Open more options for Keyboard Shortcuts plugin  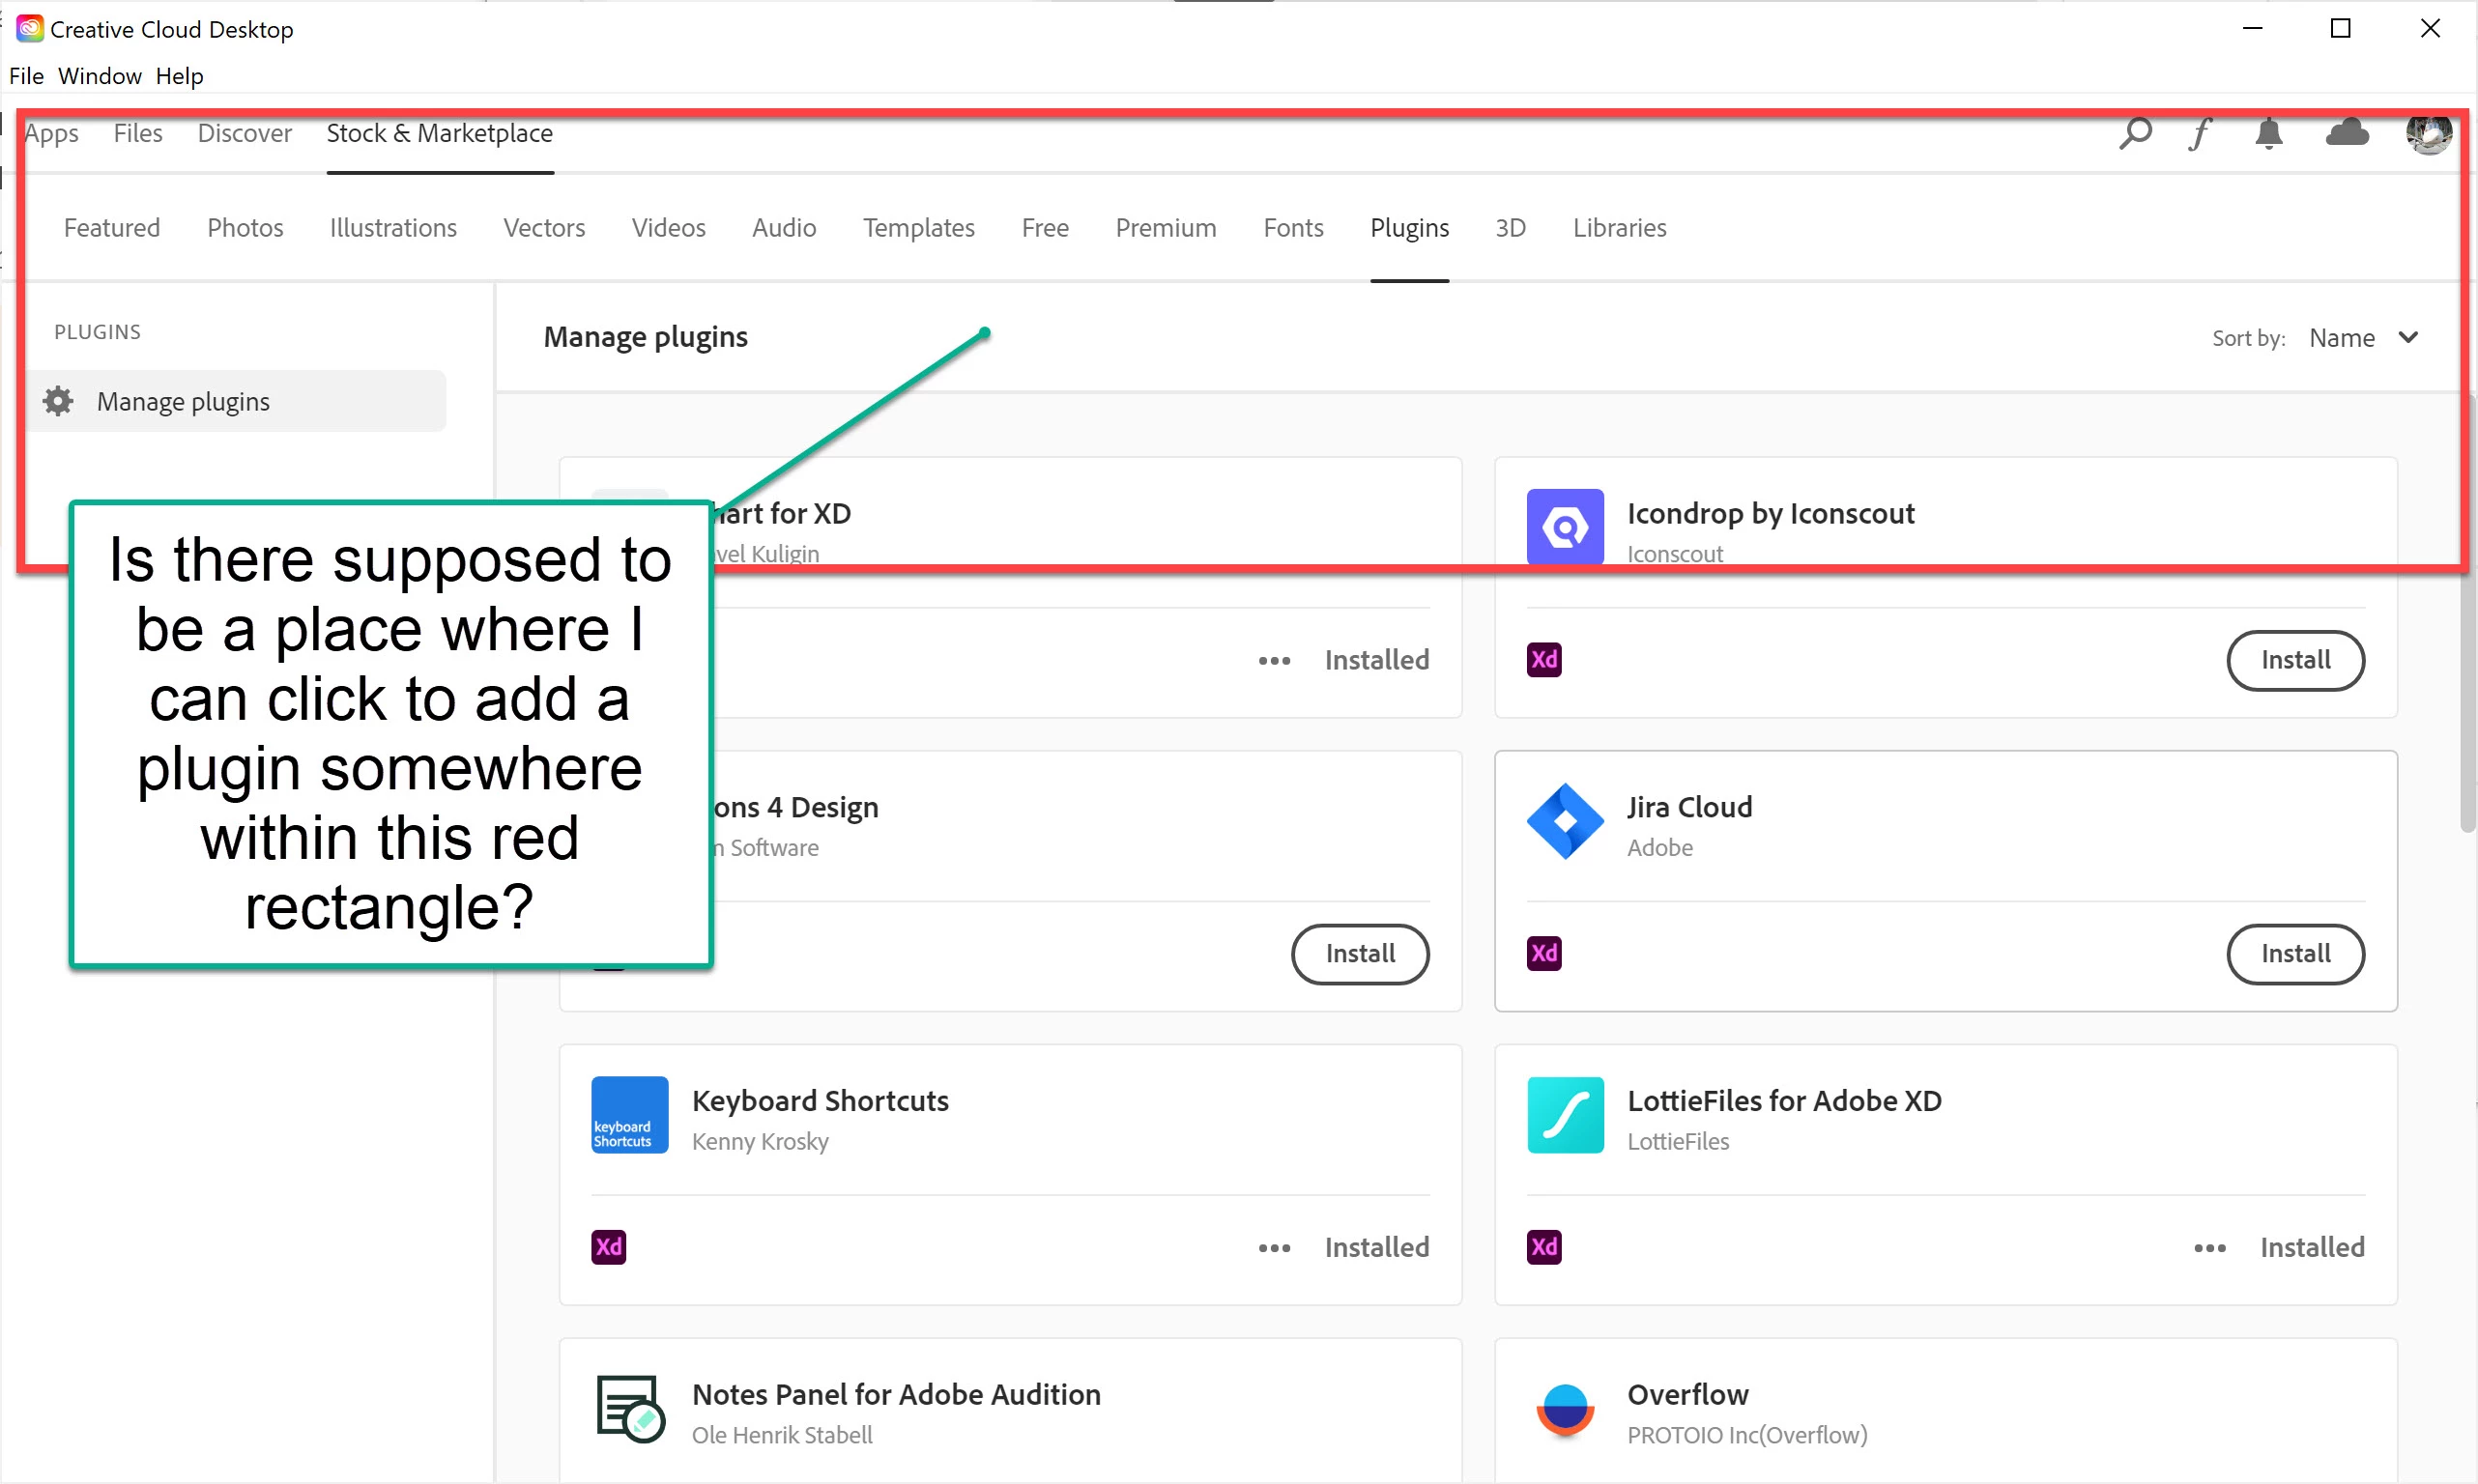[x=1273, y=1247]
